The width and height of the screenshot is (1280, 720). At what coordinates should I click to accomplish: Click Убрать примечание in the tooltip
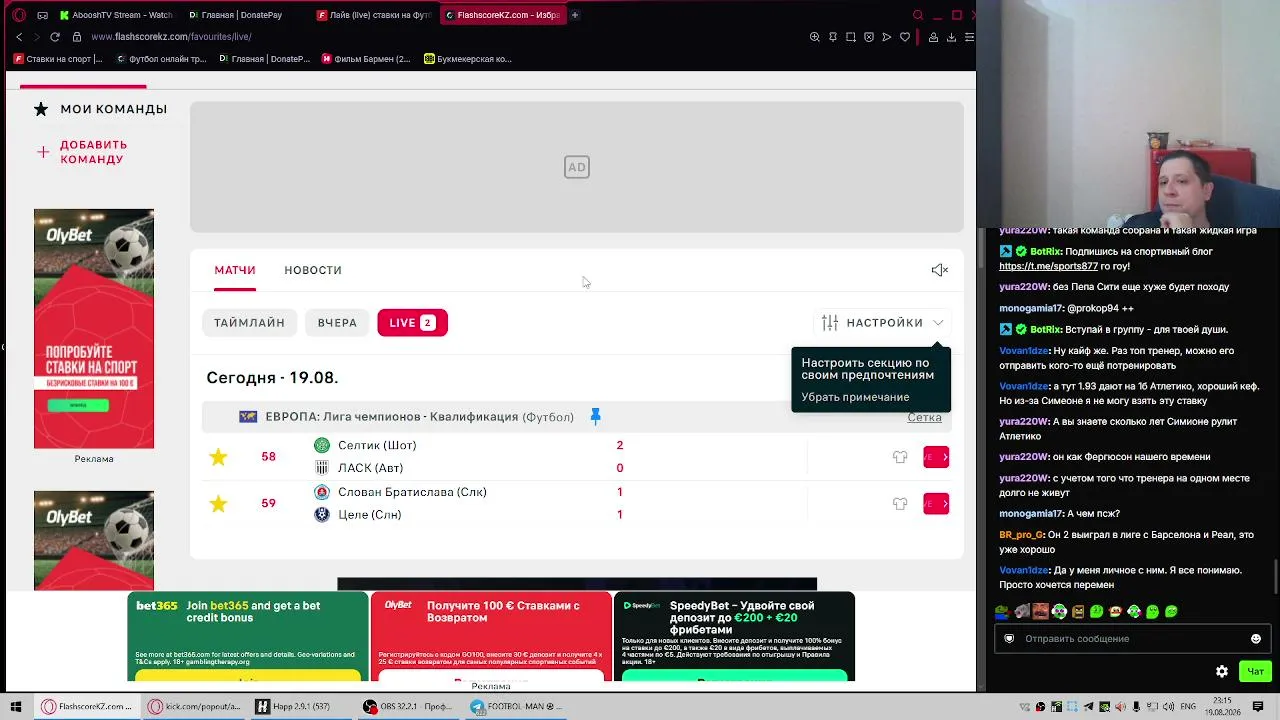click(855, 397)
